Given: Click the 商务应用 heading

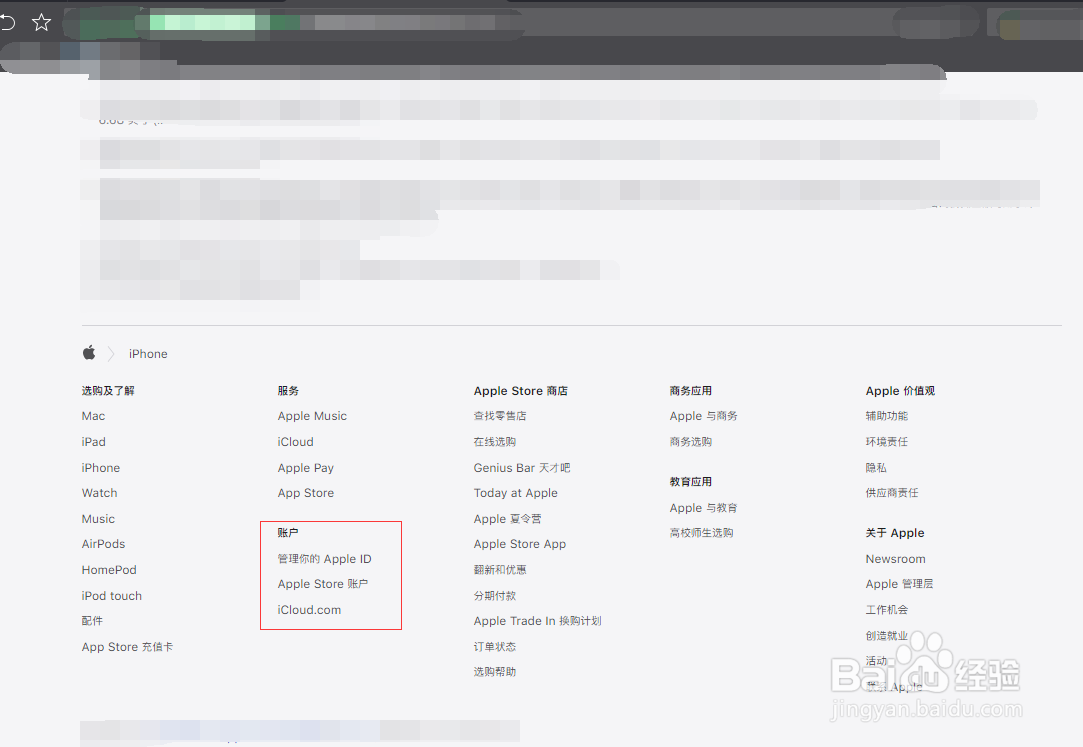Looking at the screenshot, I should pyautogui.click(x=691, y=391).
